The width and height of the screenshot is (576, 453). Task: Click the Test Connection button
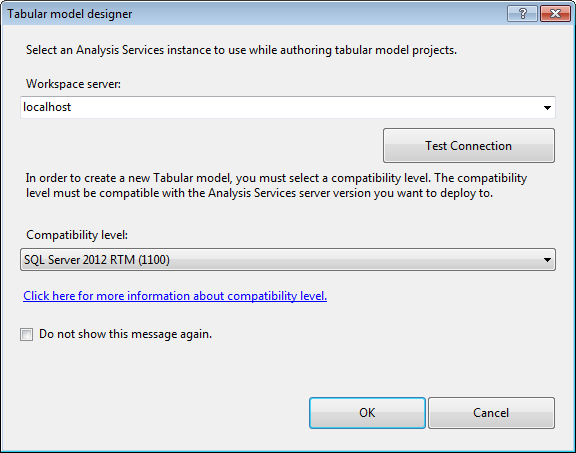(x=469, y=145)
